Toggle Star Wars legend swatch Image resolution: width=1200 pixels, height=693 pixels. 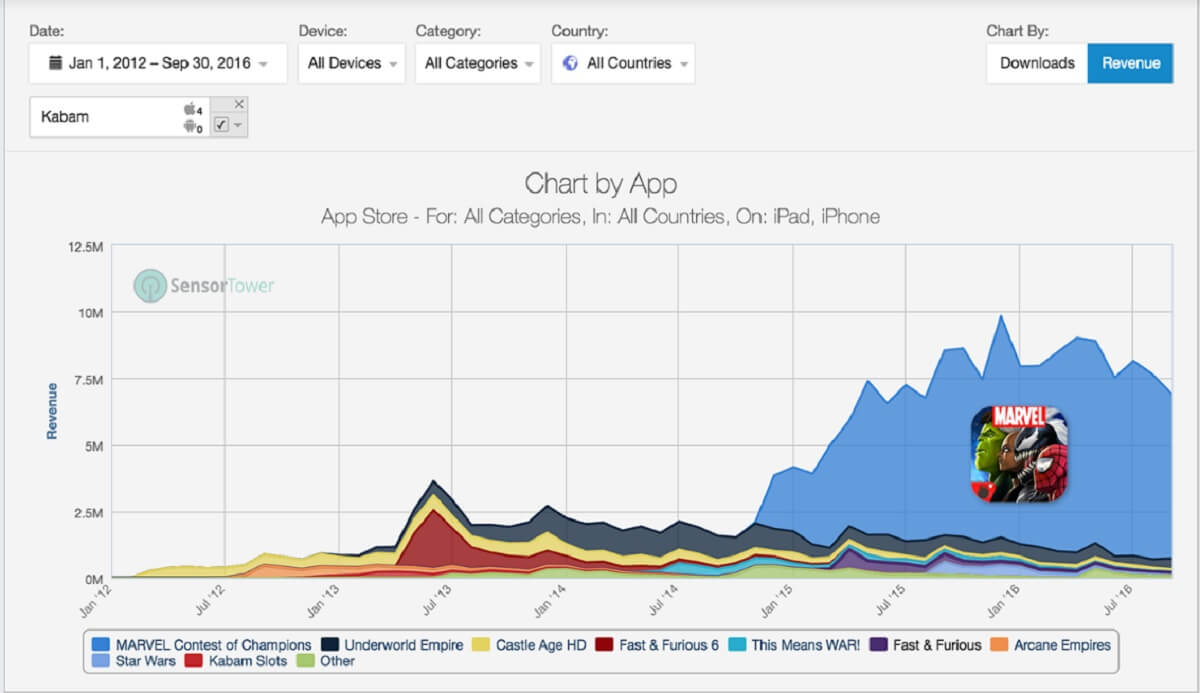100,661
